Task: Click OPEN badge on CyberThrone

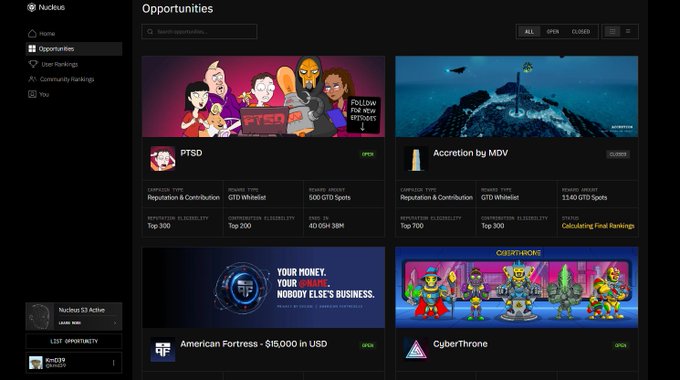Action: (621, 346)
